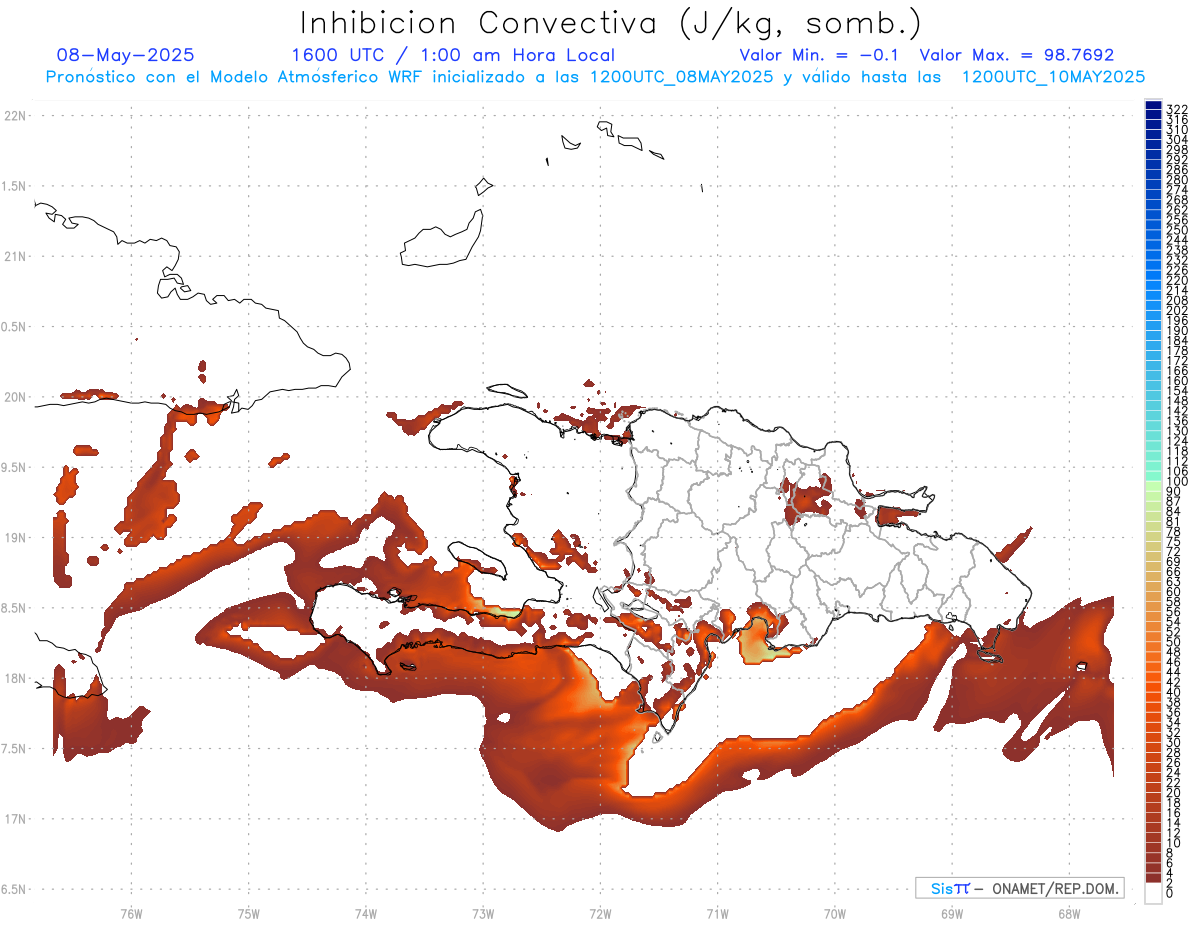Click the 'Valor Max. = 98.7692' readout
The image size is (1200, 927).
1016,55
